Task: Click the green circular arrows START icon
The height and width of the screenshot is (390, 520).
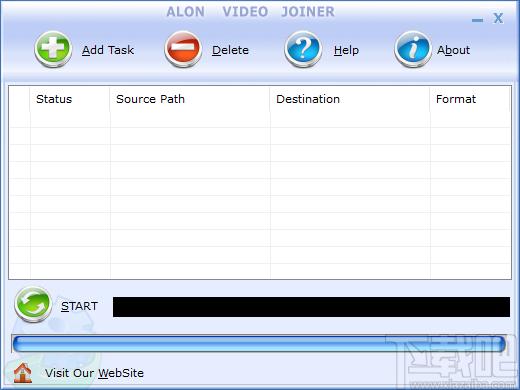Action: [33, 304]
